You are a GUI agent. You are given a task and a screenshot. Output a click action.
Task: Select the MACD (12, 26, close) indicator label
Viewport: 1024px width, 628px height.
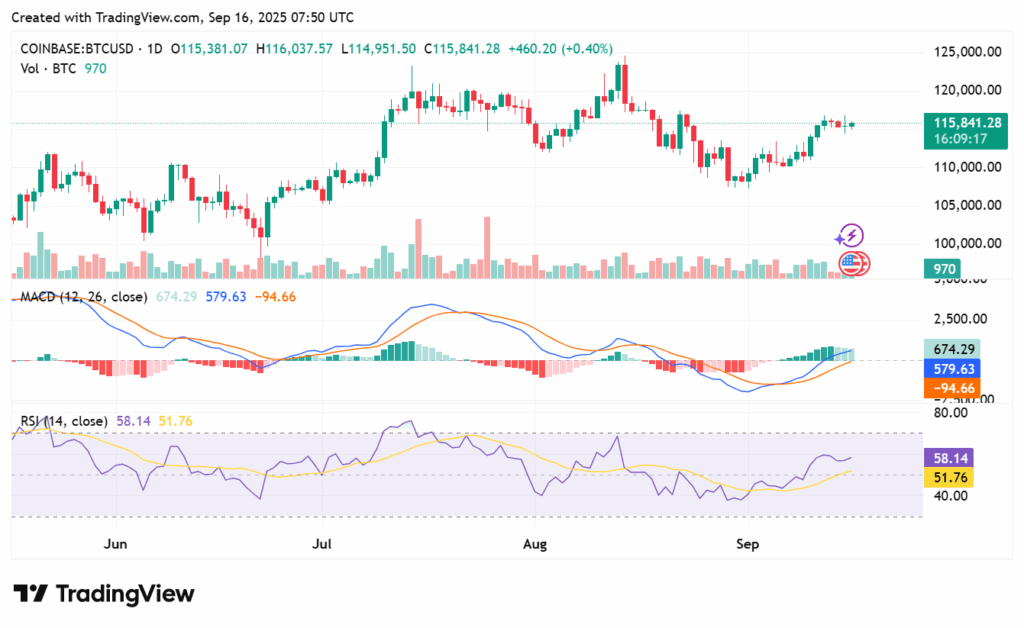click(x=81, y=296)
